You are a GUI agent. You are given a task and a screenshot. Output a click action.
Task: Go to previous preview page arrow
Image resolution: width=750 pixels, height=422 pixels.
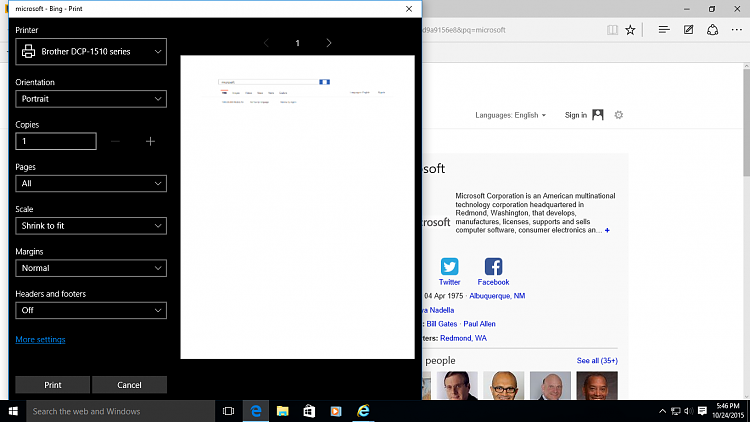pyautogui.click(x=266, y=43)
